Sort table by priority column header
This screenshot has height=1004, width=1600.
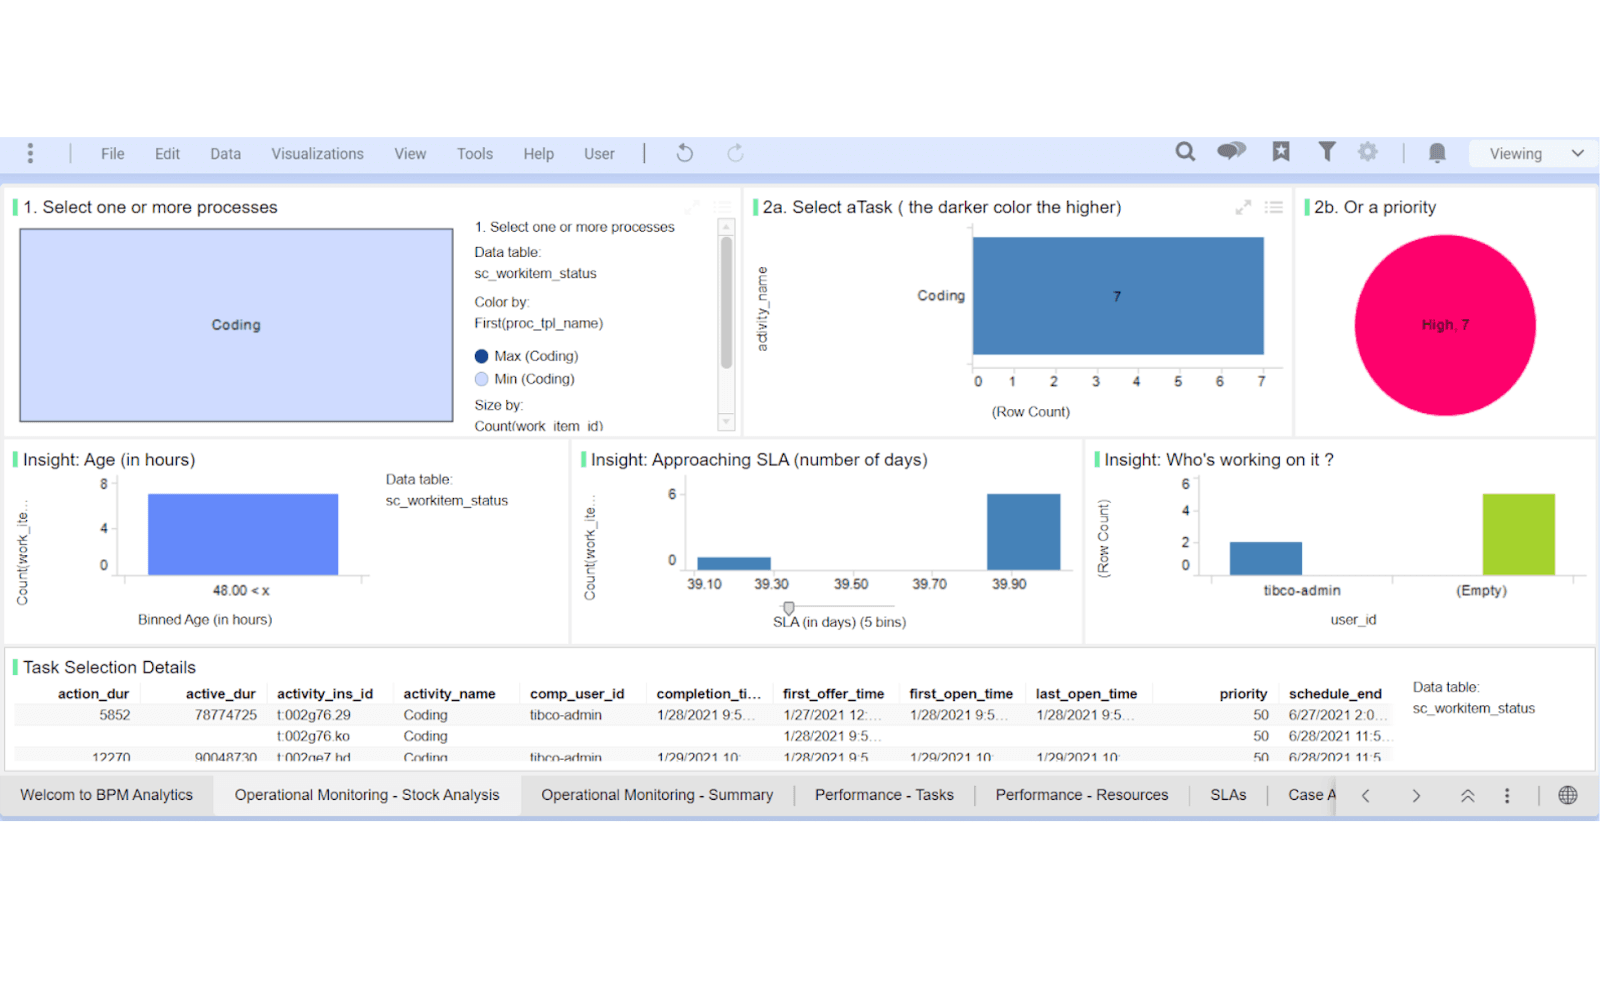(1243, 694)
